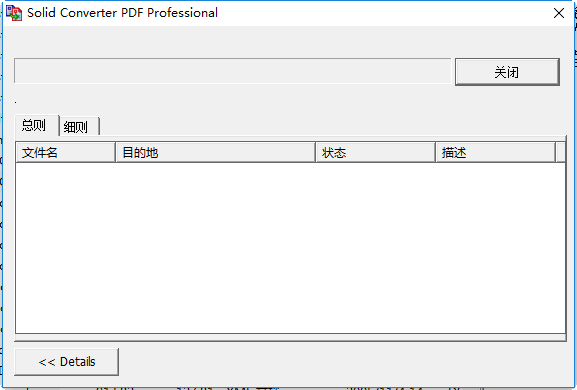Click the 关闭 button
This screenshot has width=577, height=390.
507,72
